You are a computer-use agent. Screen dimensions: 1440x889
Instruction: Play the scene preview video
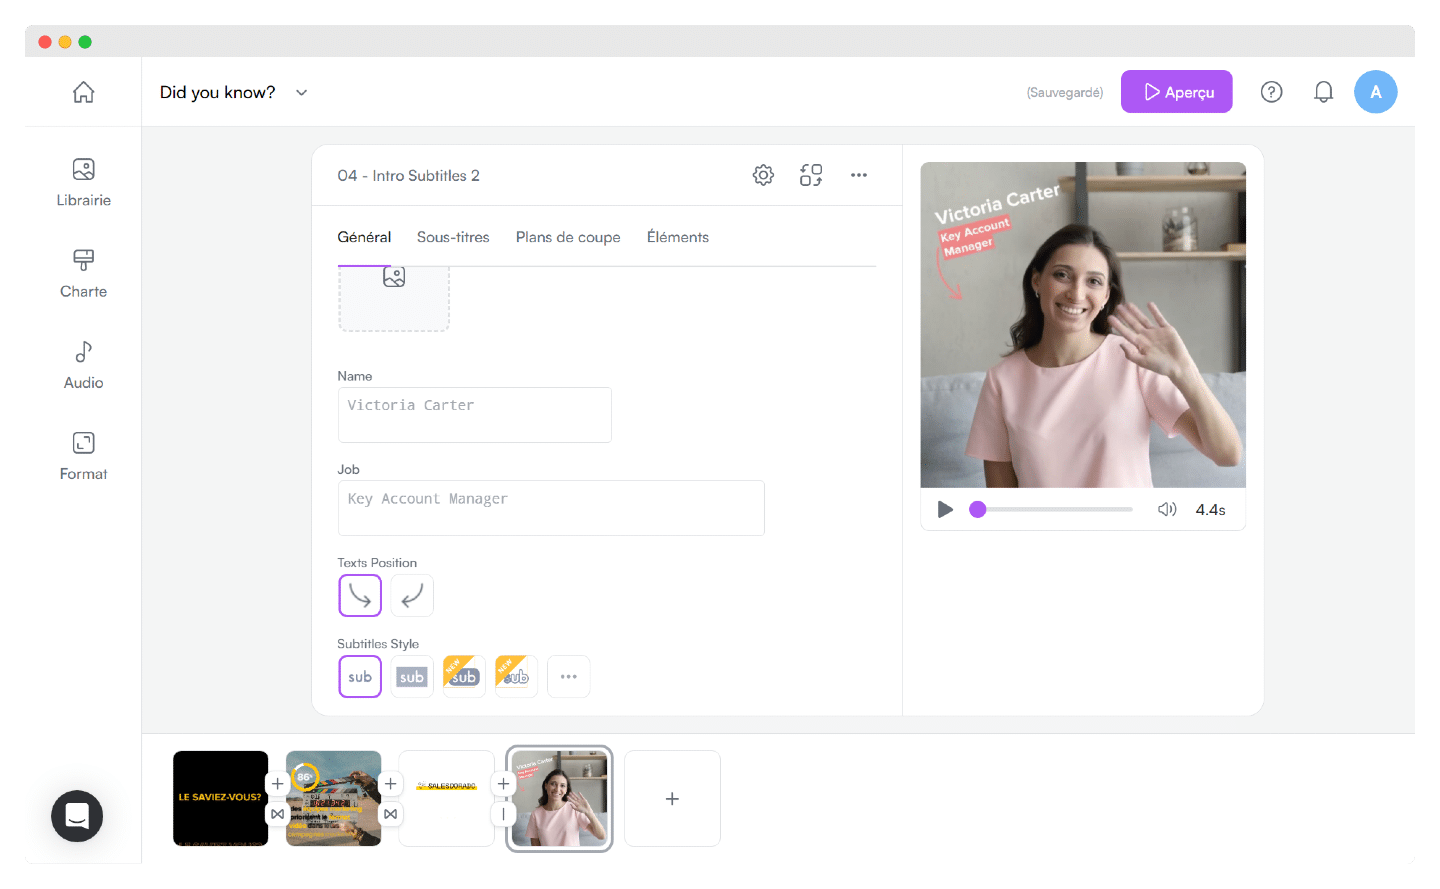pyautogui.click(x=945, y=509)
